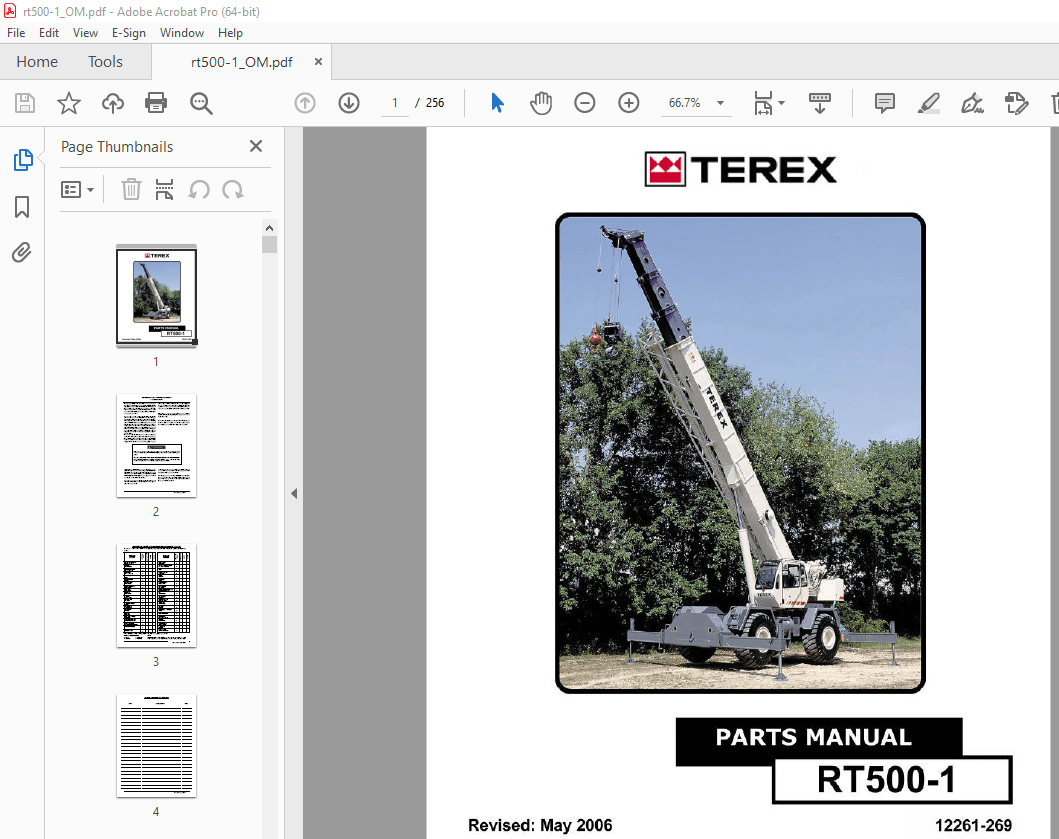Select the Hand tool in the toolbar

pos(541,103)
